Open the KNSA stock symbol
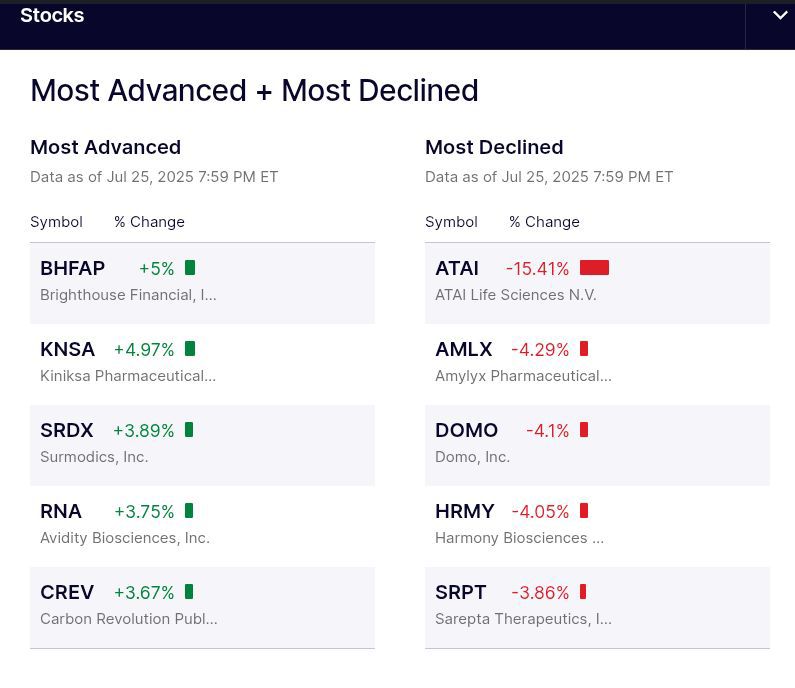The height and width of the screenshot is (688, 795). [x=67, y=350]
